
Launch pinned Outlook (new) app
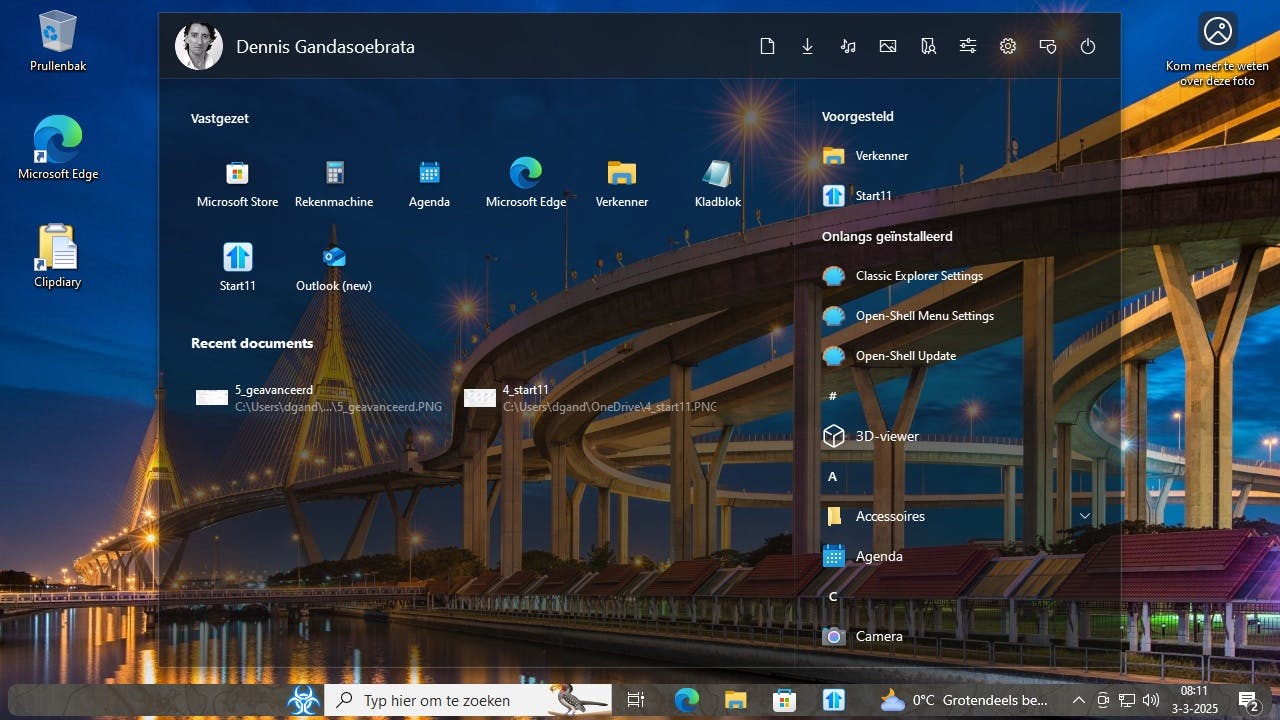coord(334,267)
